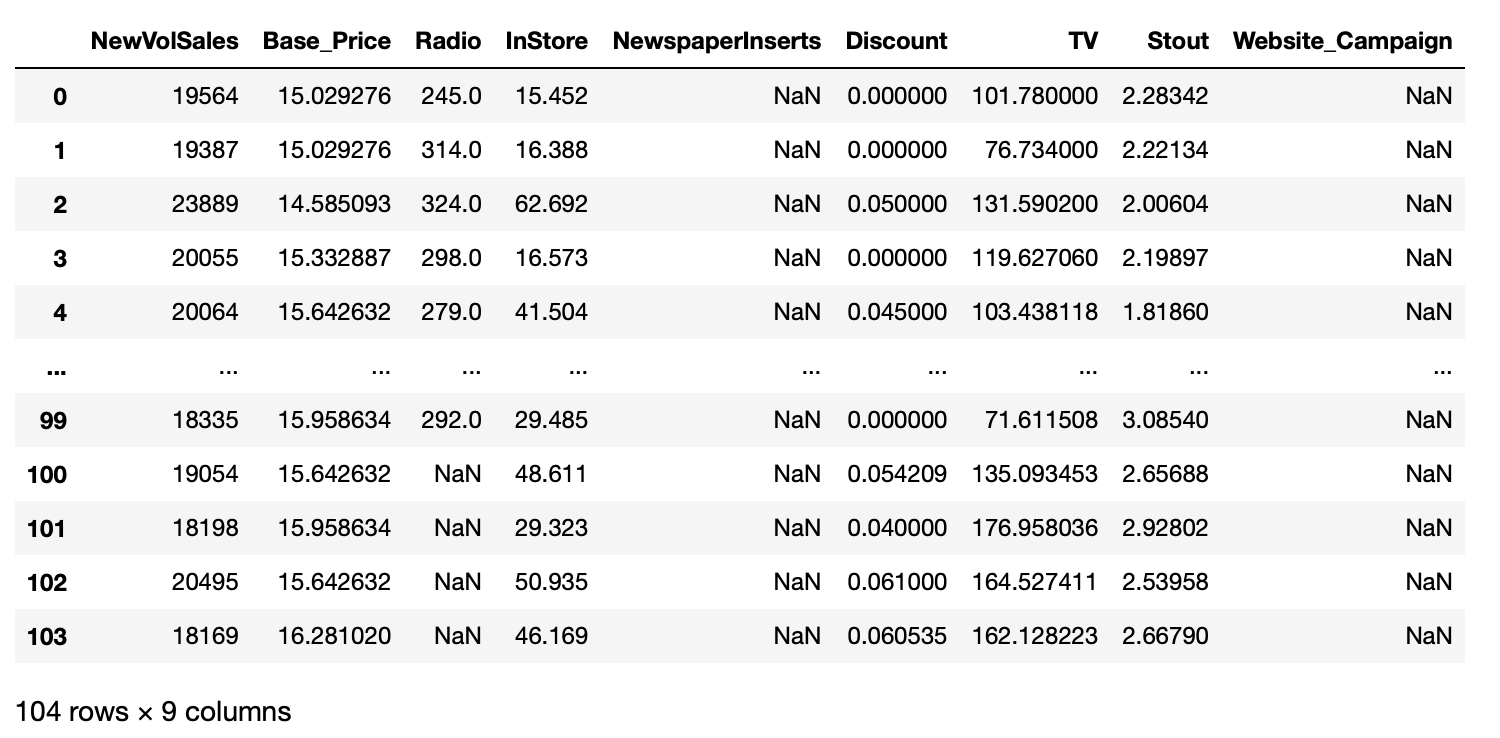
Task: Click InStore value 62.692
Action: coord(551,204)
